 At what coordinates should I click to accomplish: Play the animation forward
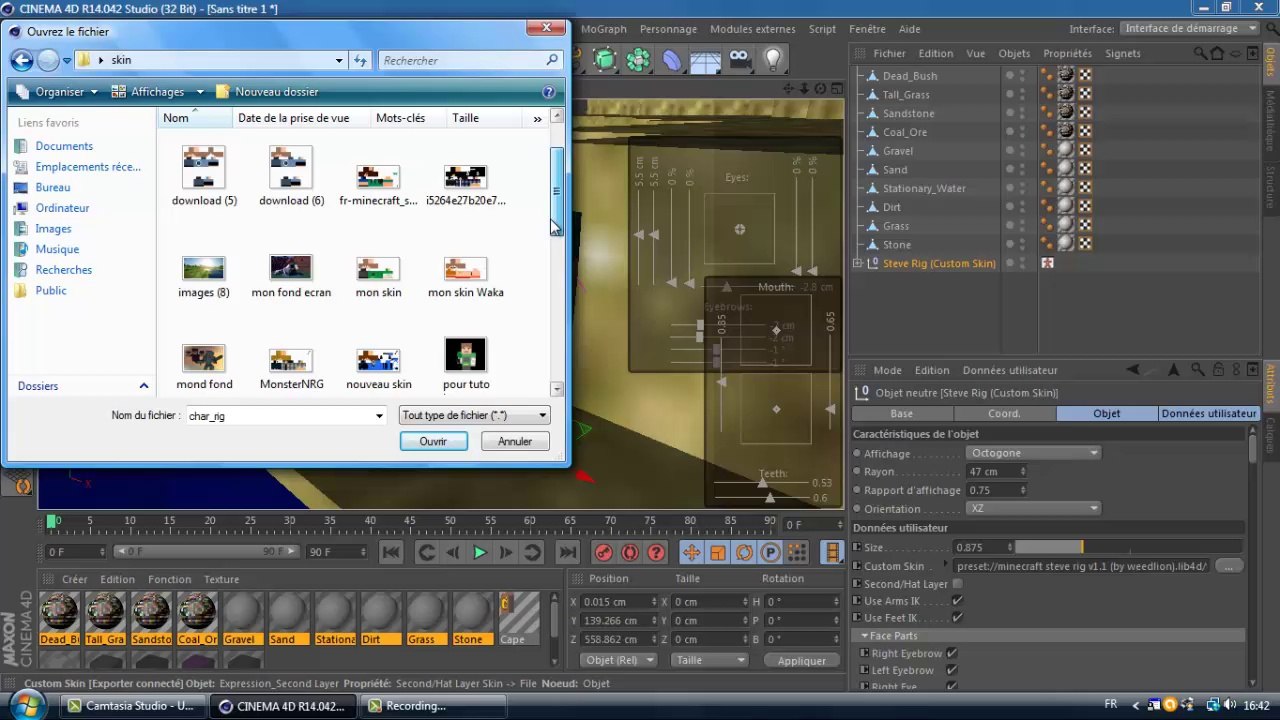(x=480, y=552)
